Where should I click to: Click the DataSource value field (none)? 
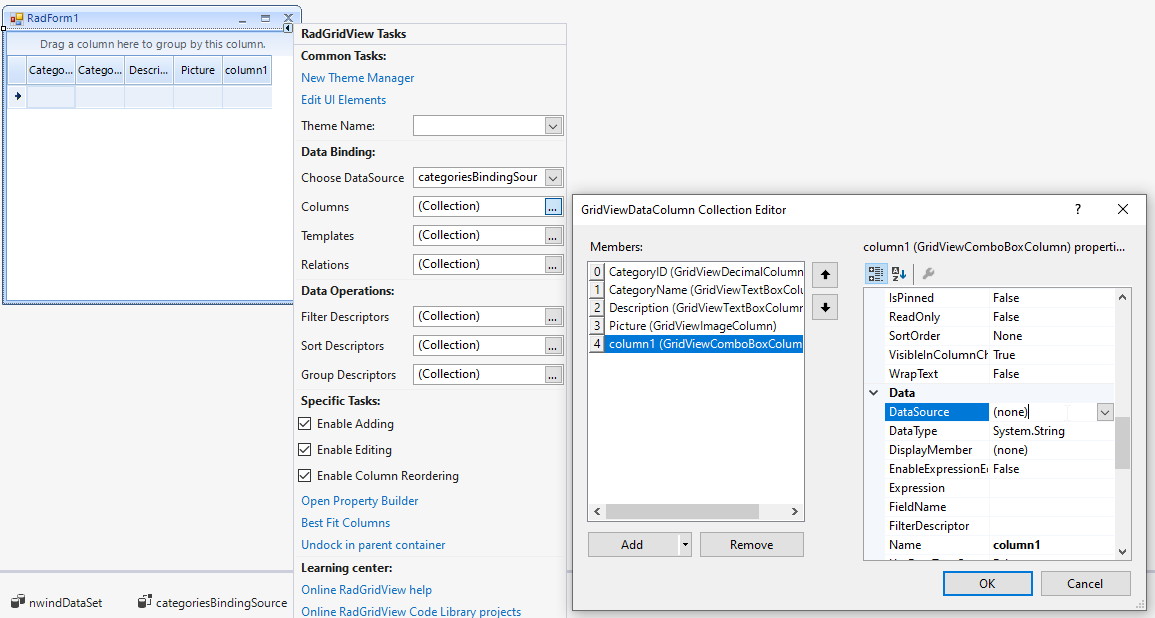(1043, 412)
